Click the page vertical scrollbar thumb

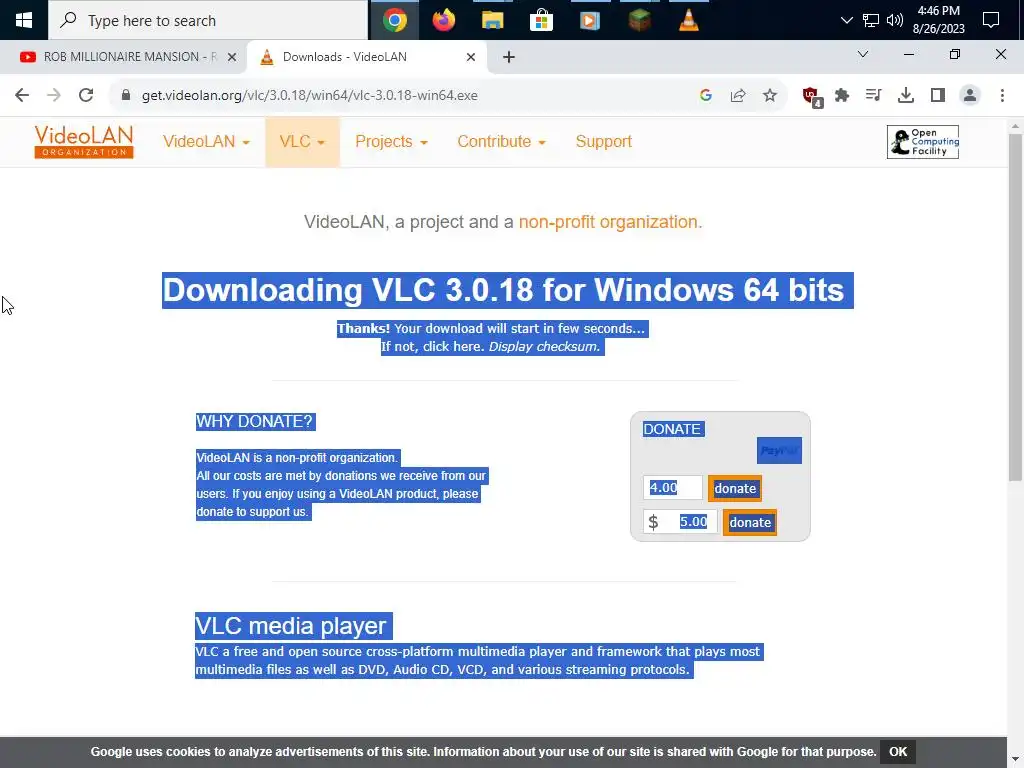(x=1015, y=307)
